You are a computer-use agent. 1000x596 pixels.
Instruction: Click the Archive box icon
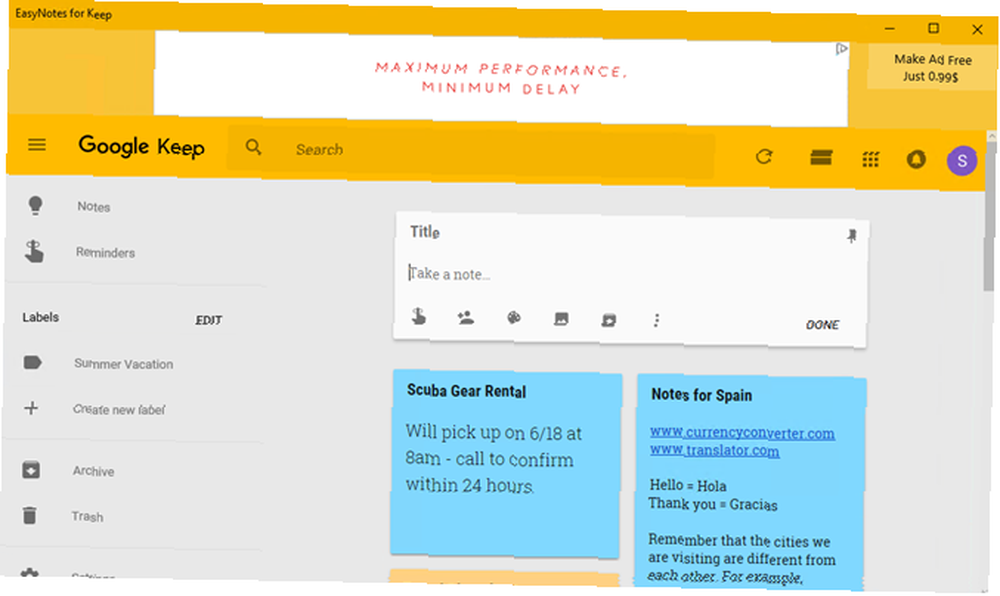point(31,470)
